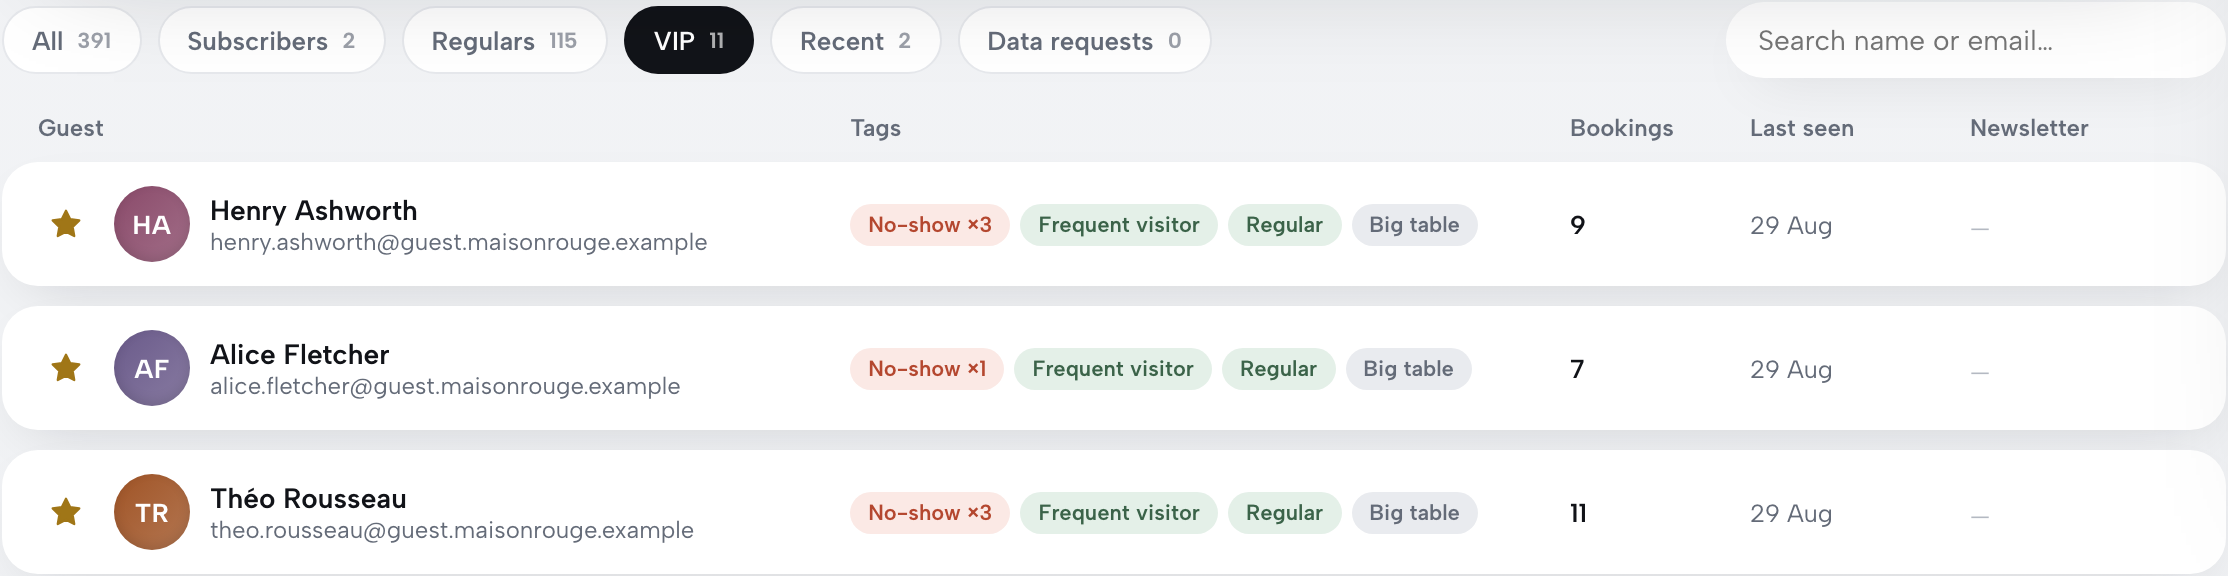Open guest name Théo Rousseau
Viewport: 2228px width, 576px height.
(x=309, y=499)
